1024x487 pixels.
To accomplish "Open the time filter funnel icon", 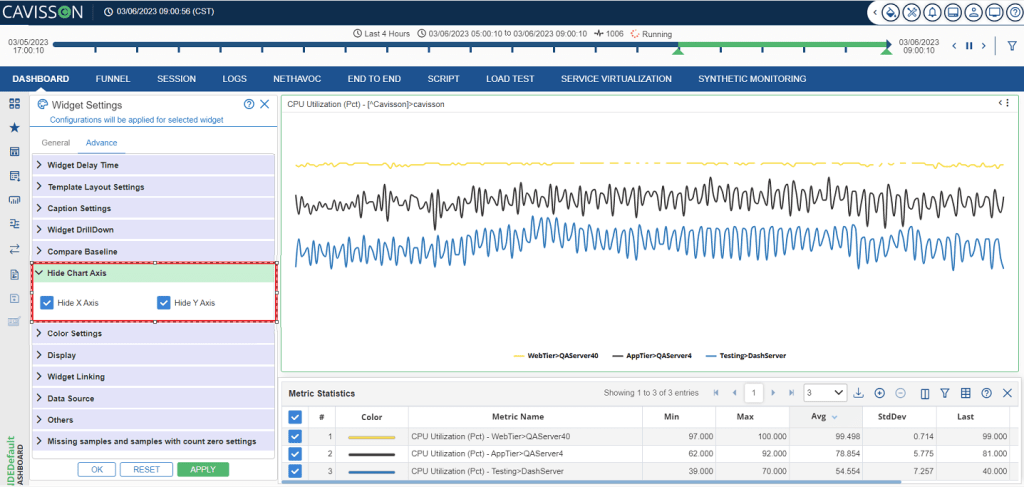I will point(1012,46).
